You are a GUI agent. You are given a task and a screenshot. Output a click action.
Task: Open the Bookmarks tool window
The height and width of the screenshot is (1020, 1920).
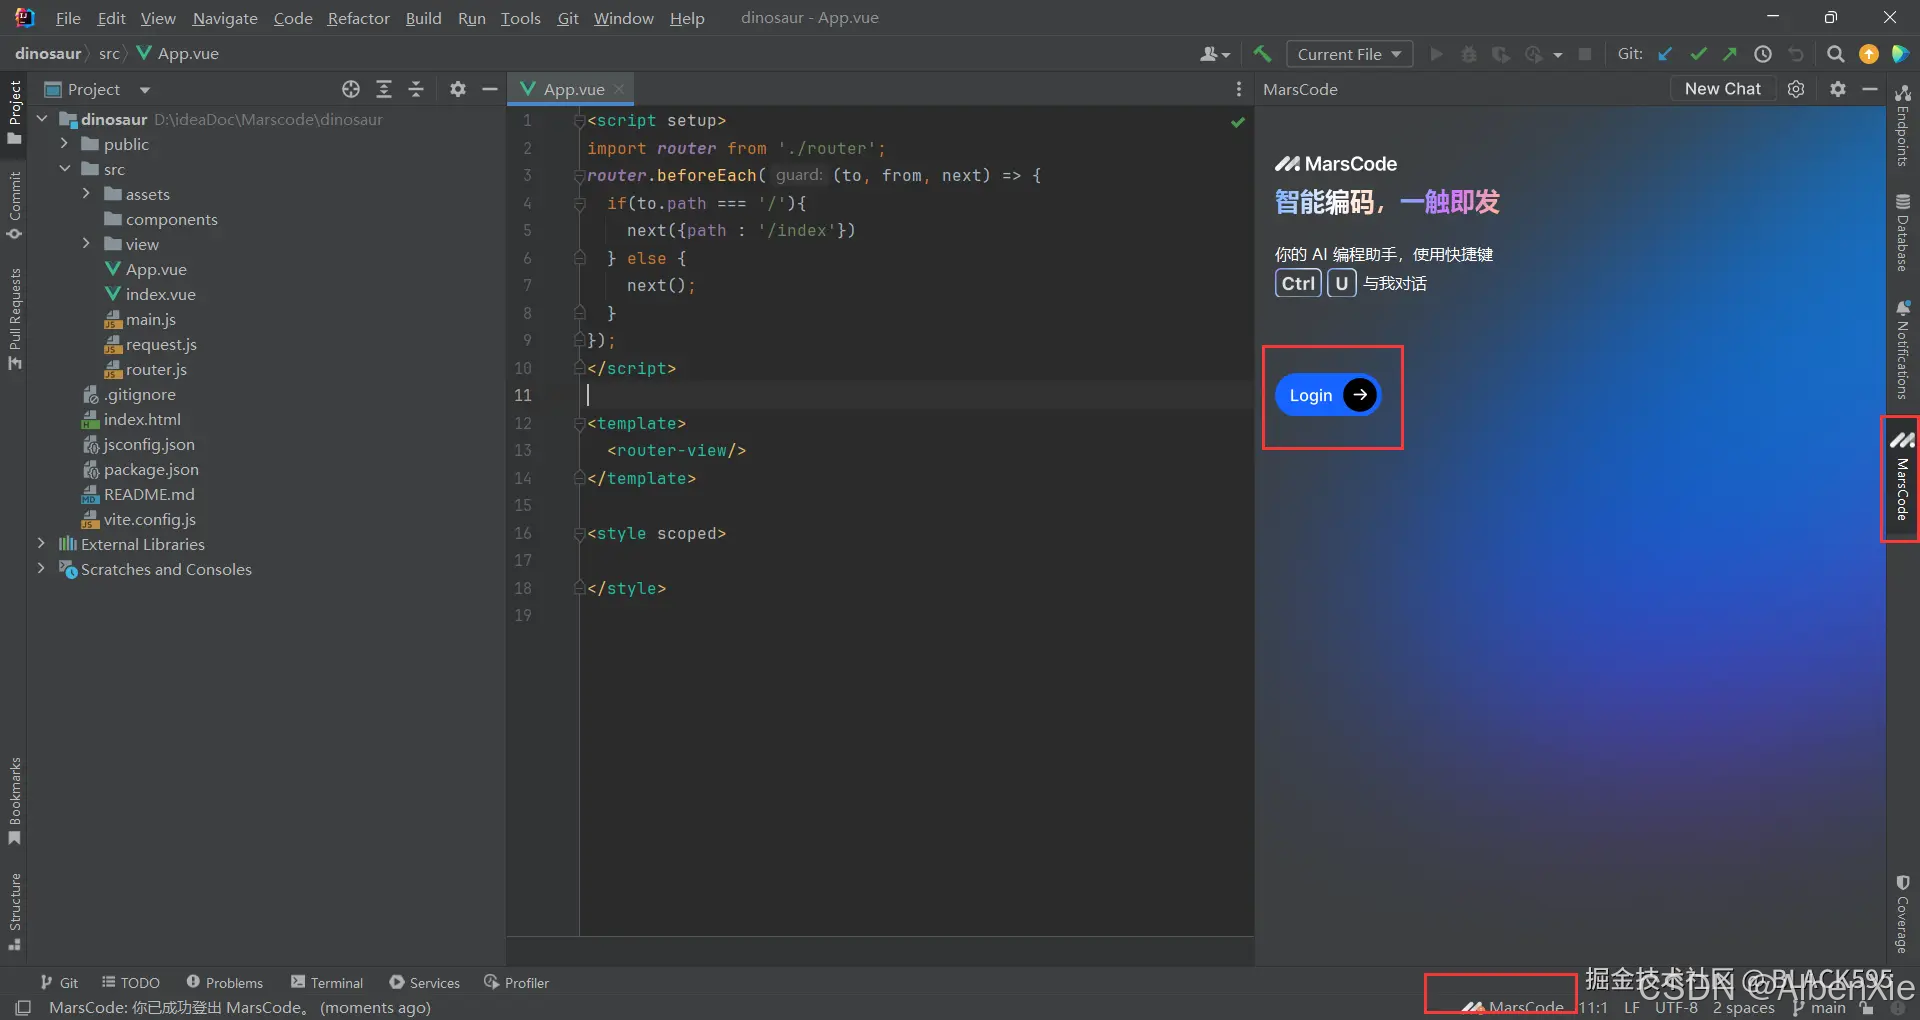[14, 800]
